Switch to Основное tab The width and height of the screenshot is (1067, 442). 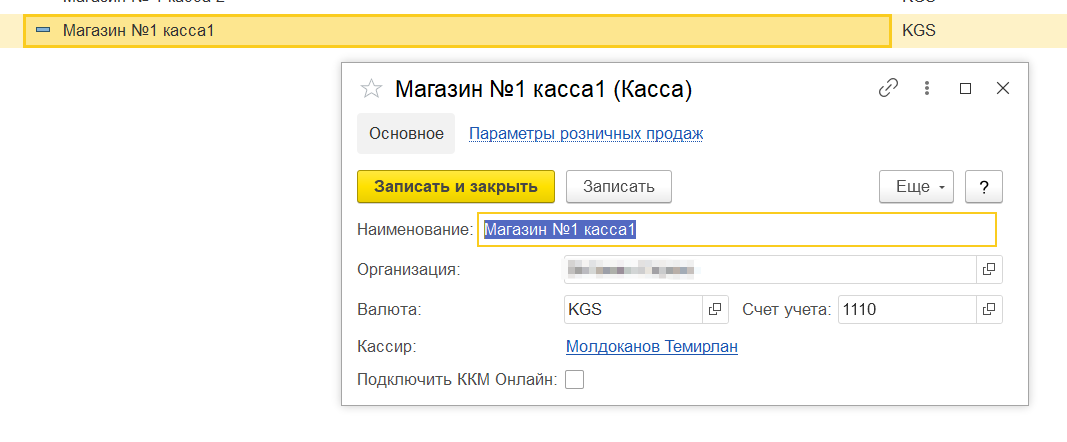point(406,133)
